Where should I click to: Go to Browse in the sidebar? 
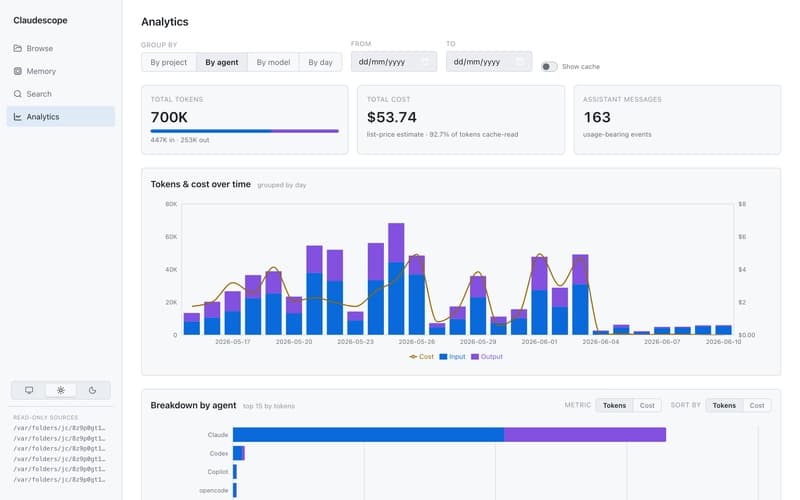[x=61, y=48]
